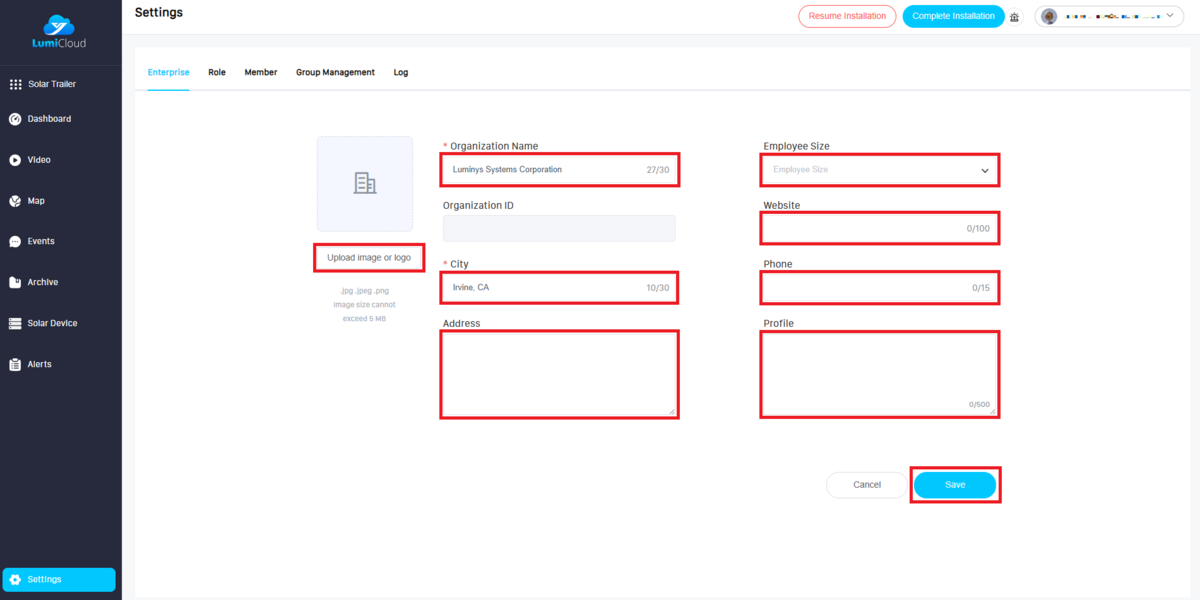Click the Solar Trailer grid icon

click(x=15, y=84)
